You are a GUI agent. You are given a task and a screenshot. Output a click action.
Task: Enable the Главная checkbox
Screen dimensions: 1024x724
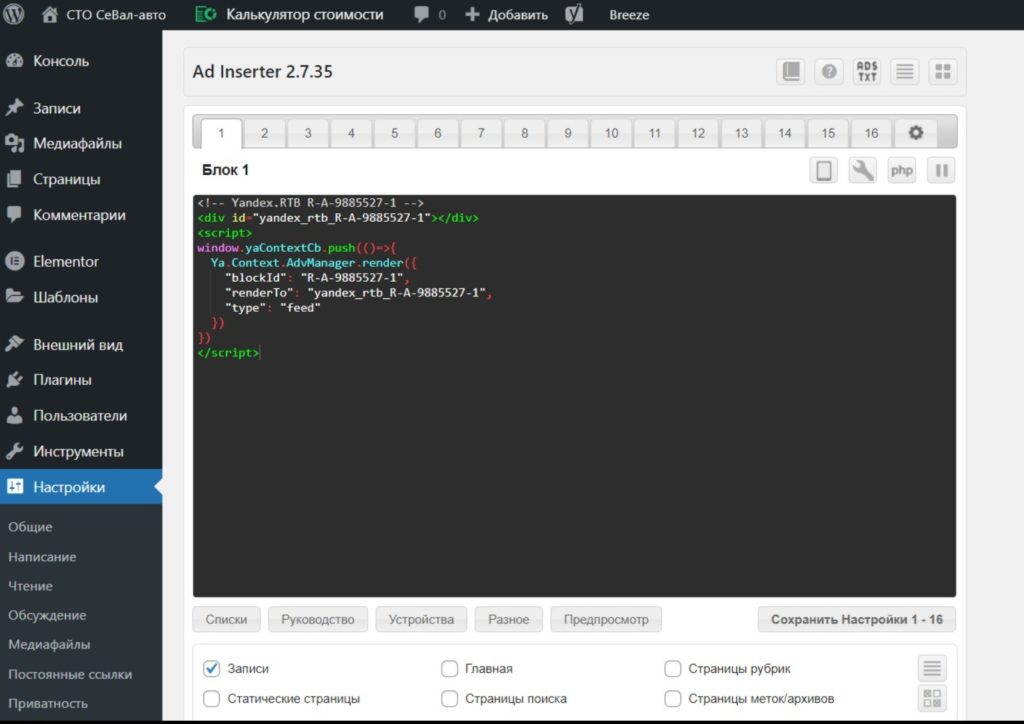point(449,669)
